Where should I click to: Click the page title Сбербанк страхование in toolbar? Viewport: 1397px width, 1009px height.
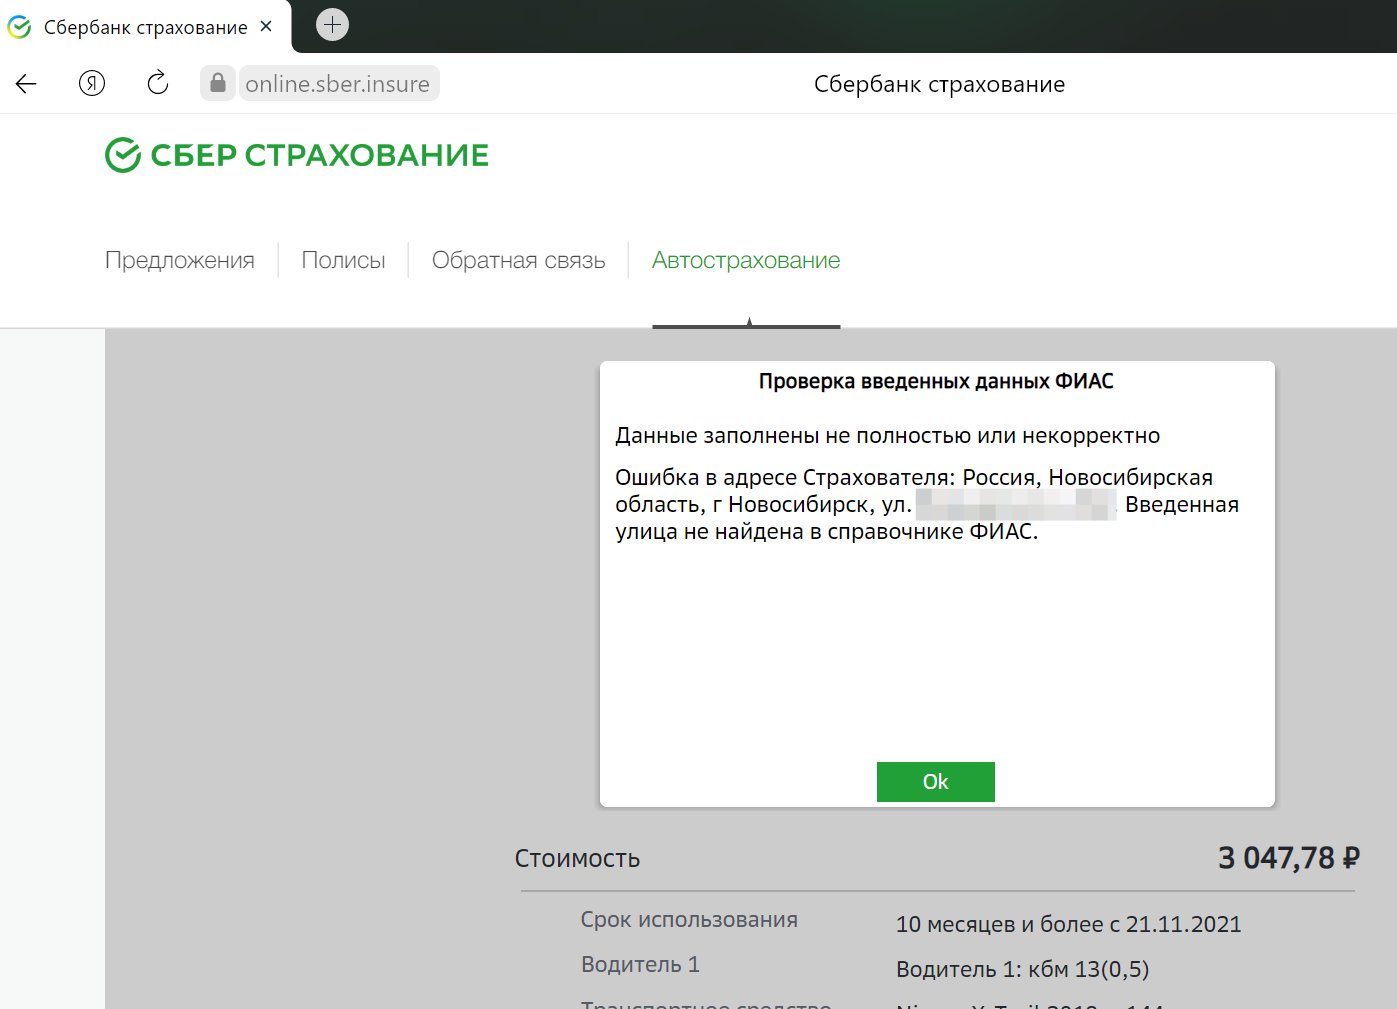(x=939, y=84)
